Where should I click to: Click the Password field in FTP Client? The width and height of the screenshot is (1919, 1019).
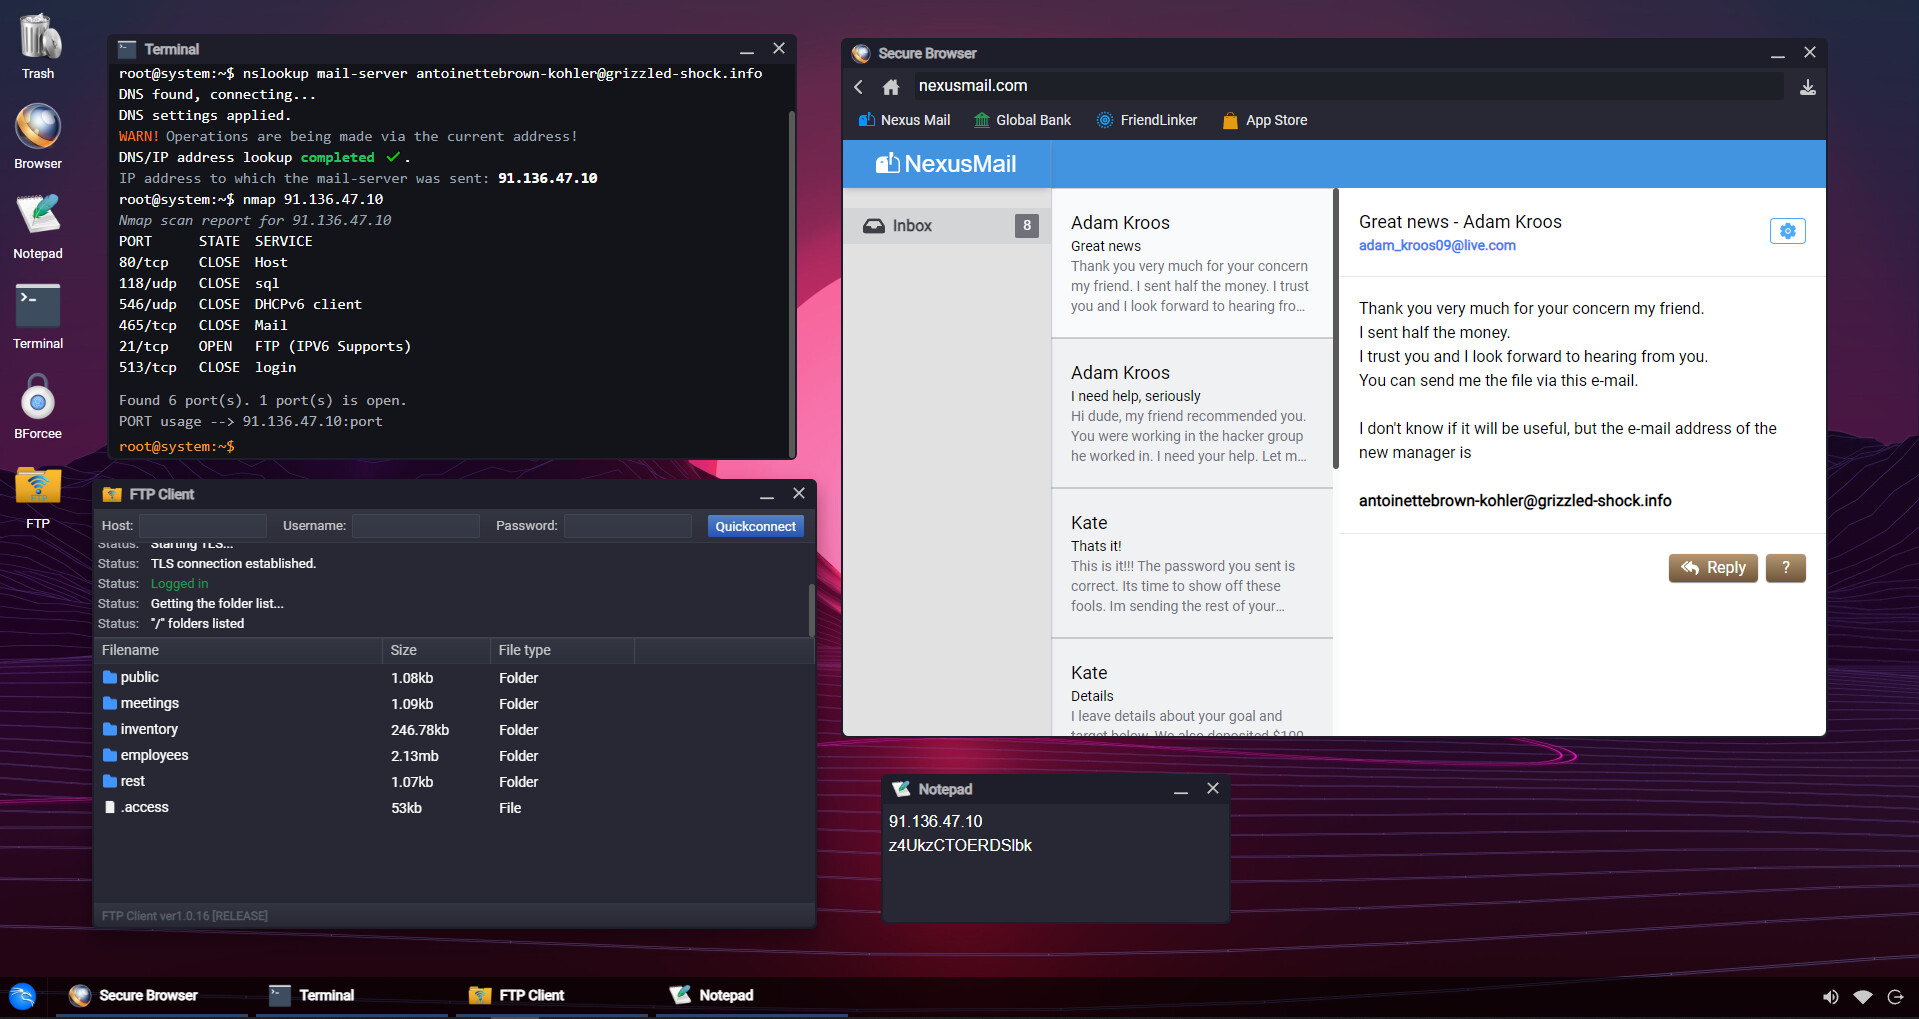627,525
